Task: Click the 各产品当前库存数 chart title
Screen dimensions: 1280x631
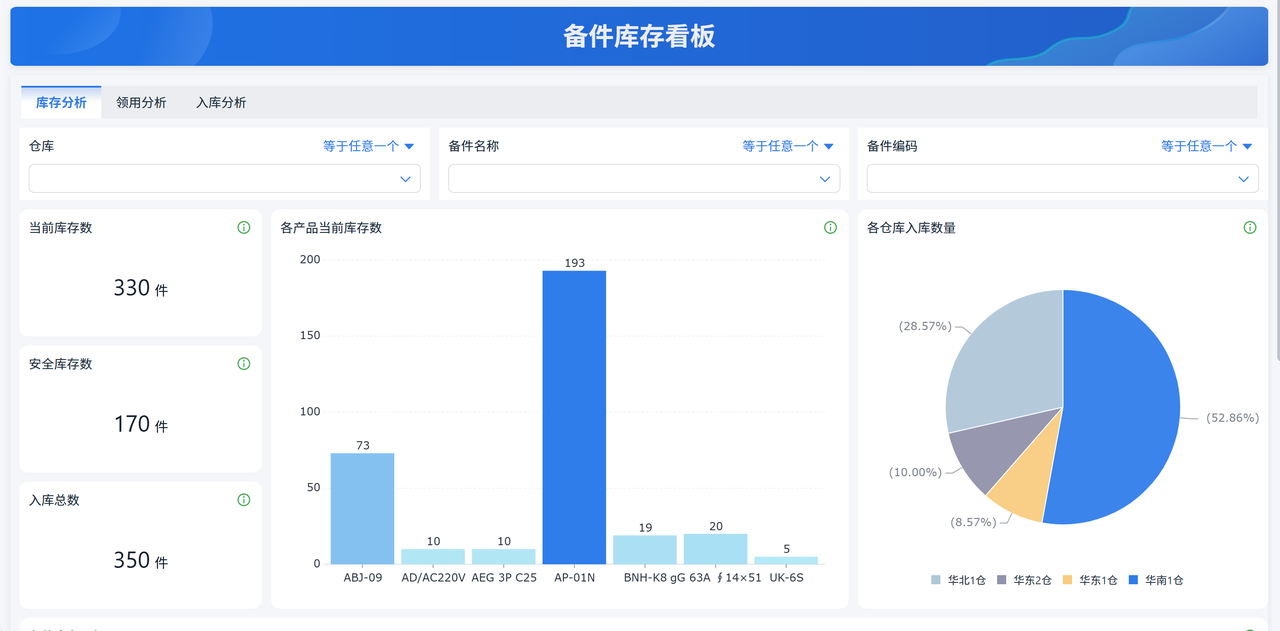Action: tap(331, 228)
